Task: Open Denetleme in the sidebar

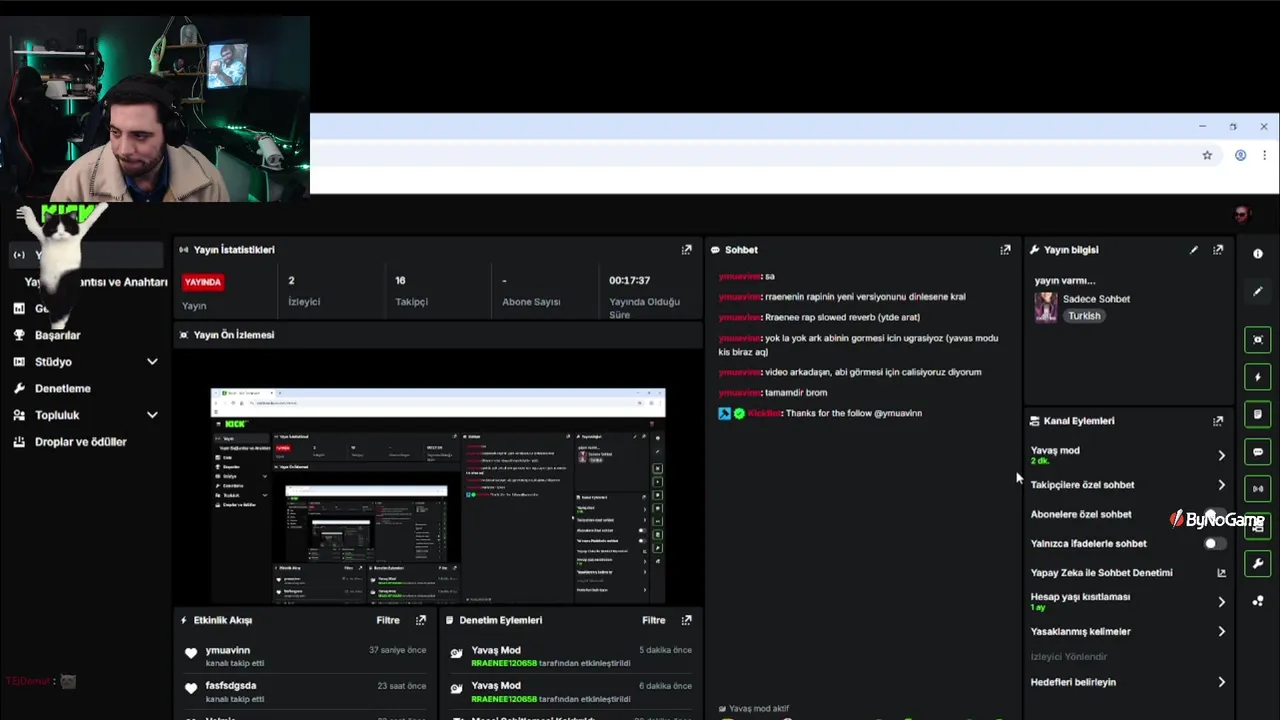Action: click(x=62, y=388)
